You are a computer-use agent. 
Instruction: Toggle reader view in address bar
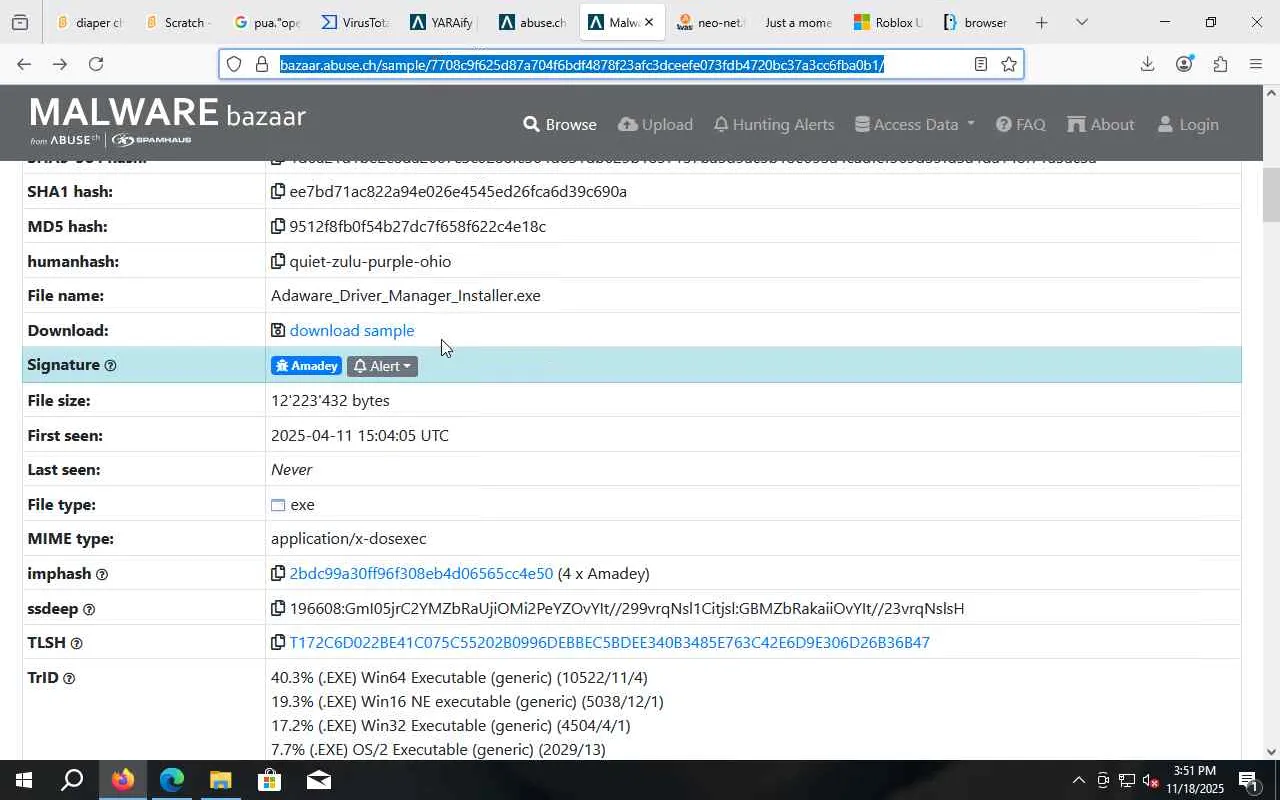(x=981, y=64)
